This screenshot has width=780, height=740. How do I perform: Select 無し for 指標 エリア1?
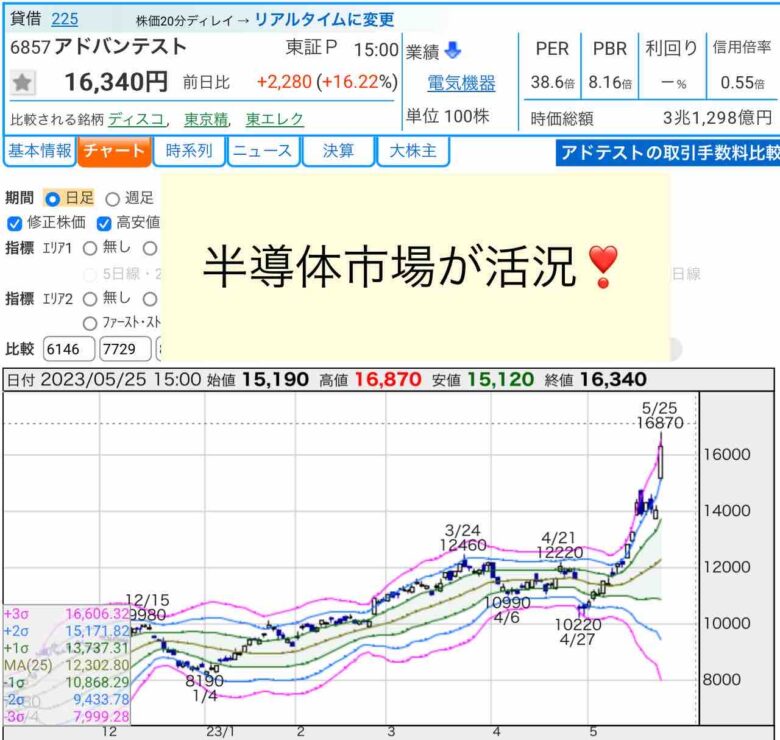click(90, 248)
